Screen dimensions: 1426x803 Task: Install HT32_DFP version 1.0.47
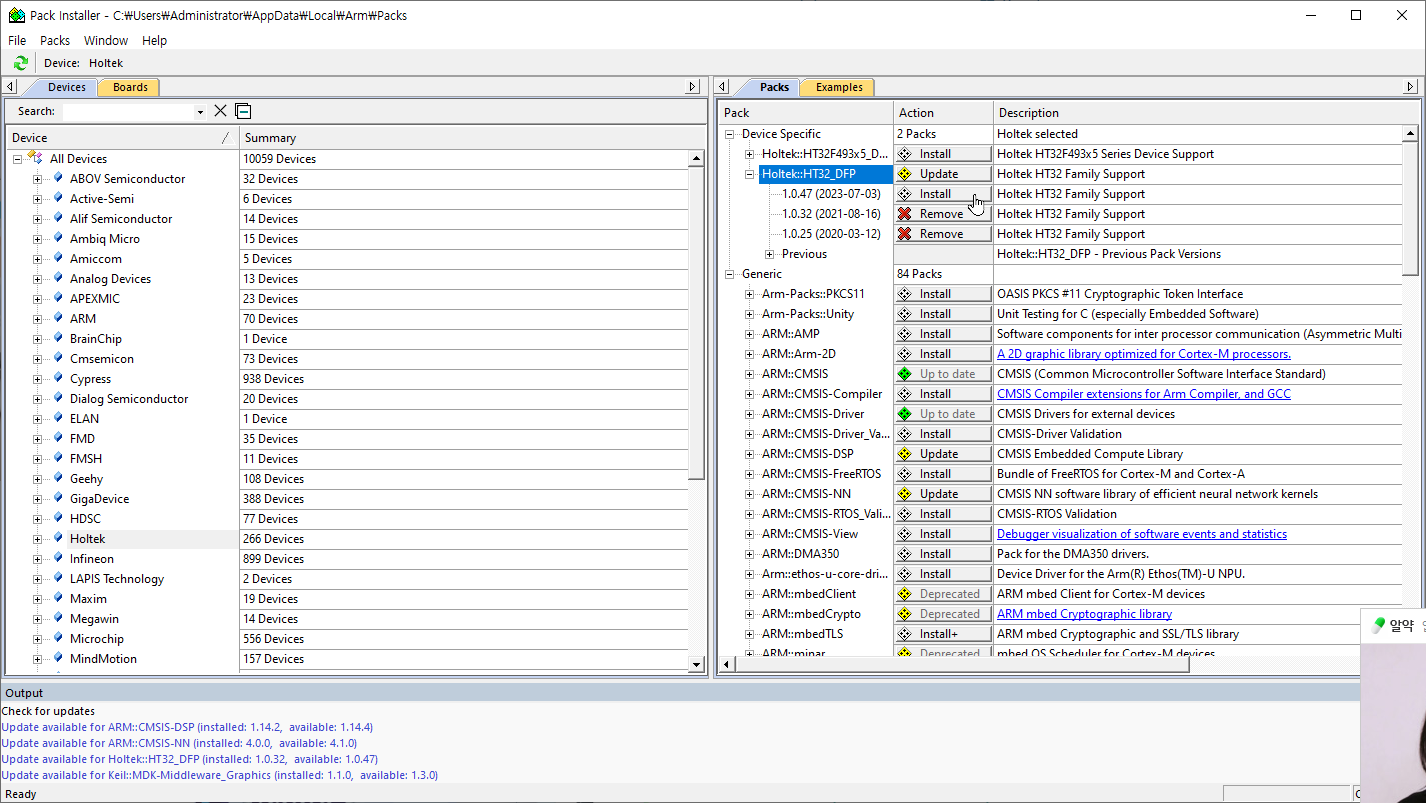tap(943, 194)
